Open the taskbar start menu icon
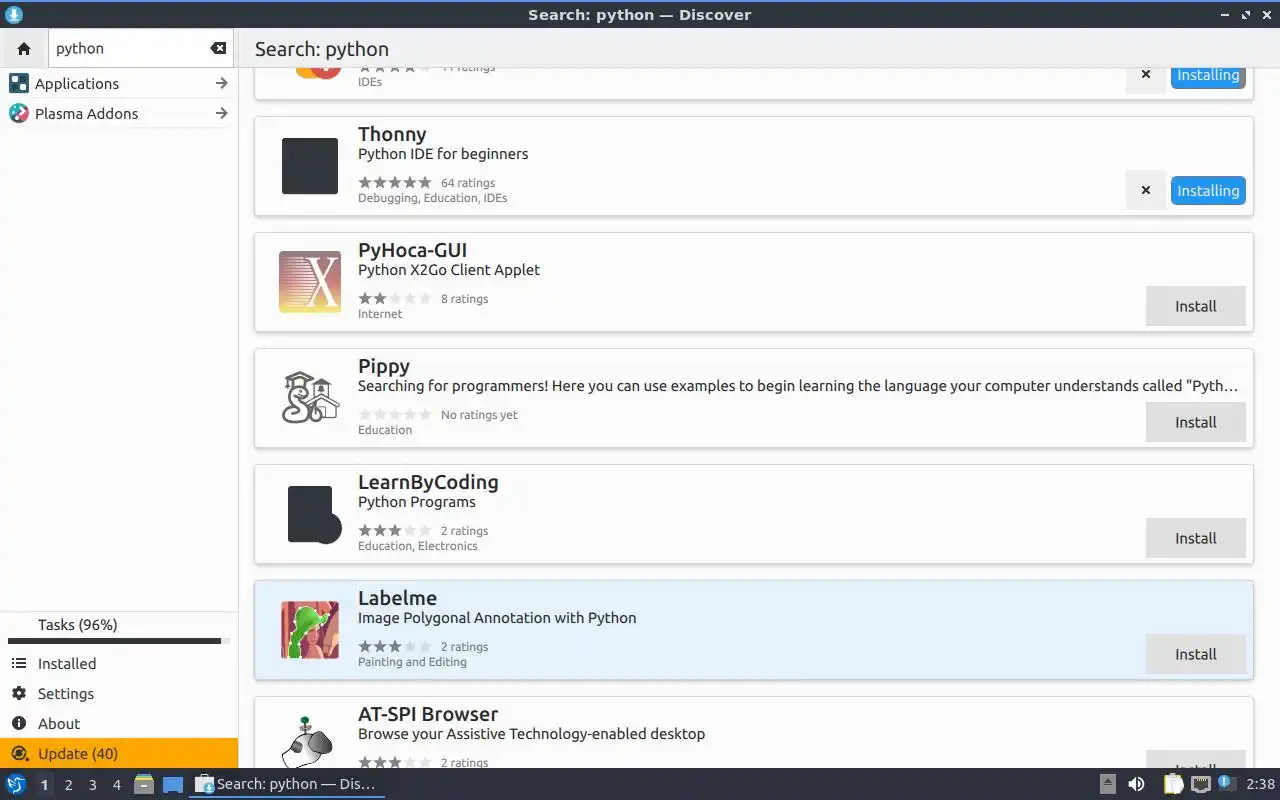This screenshot has width=1280, height=800. tap(16, 784)
